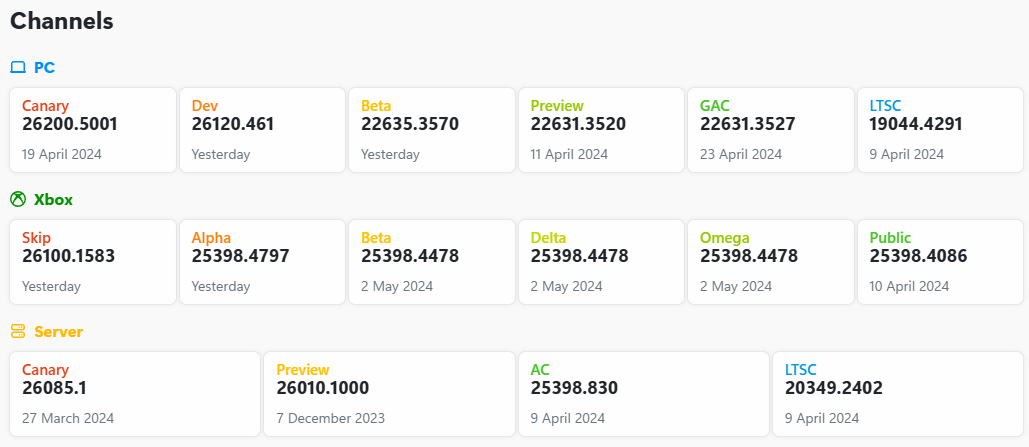The width and height of the screenshot is (1029, 447).
Task: Click 2 May 2024 under Xbox Beta
Action: pos(397,287)
